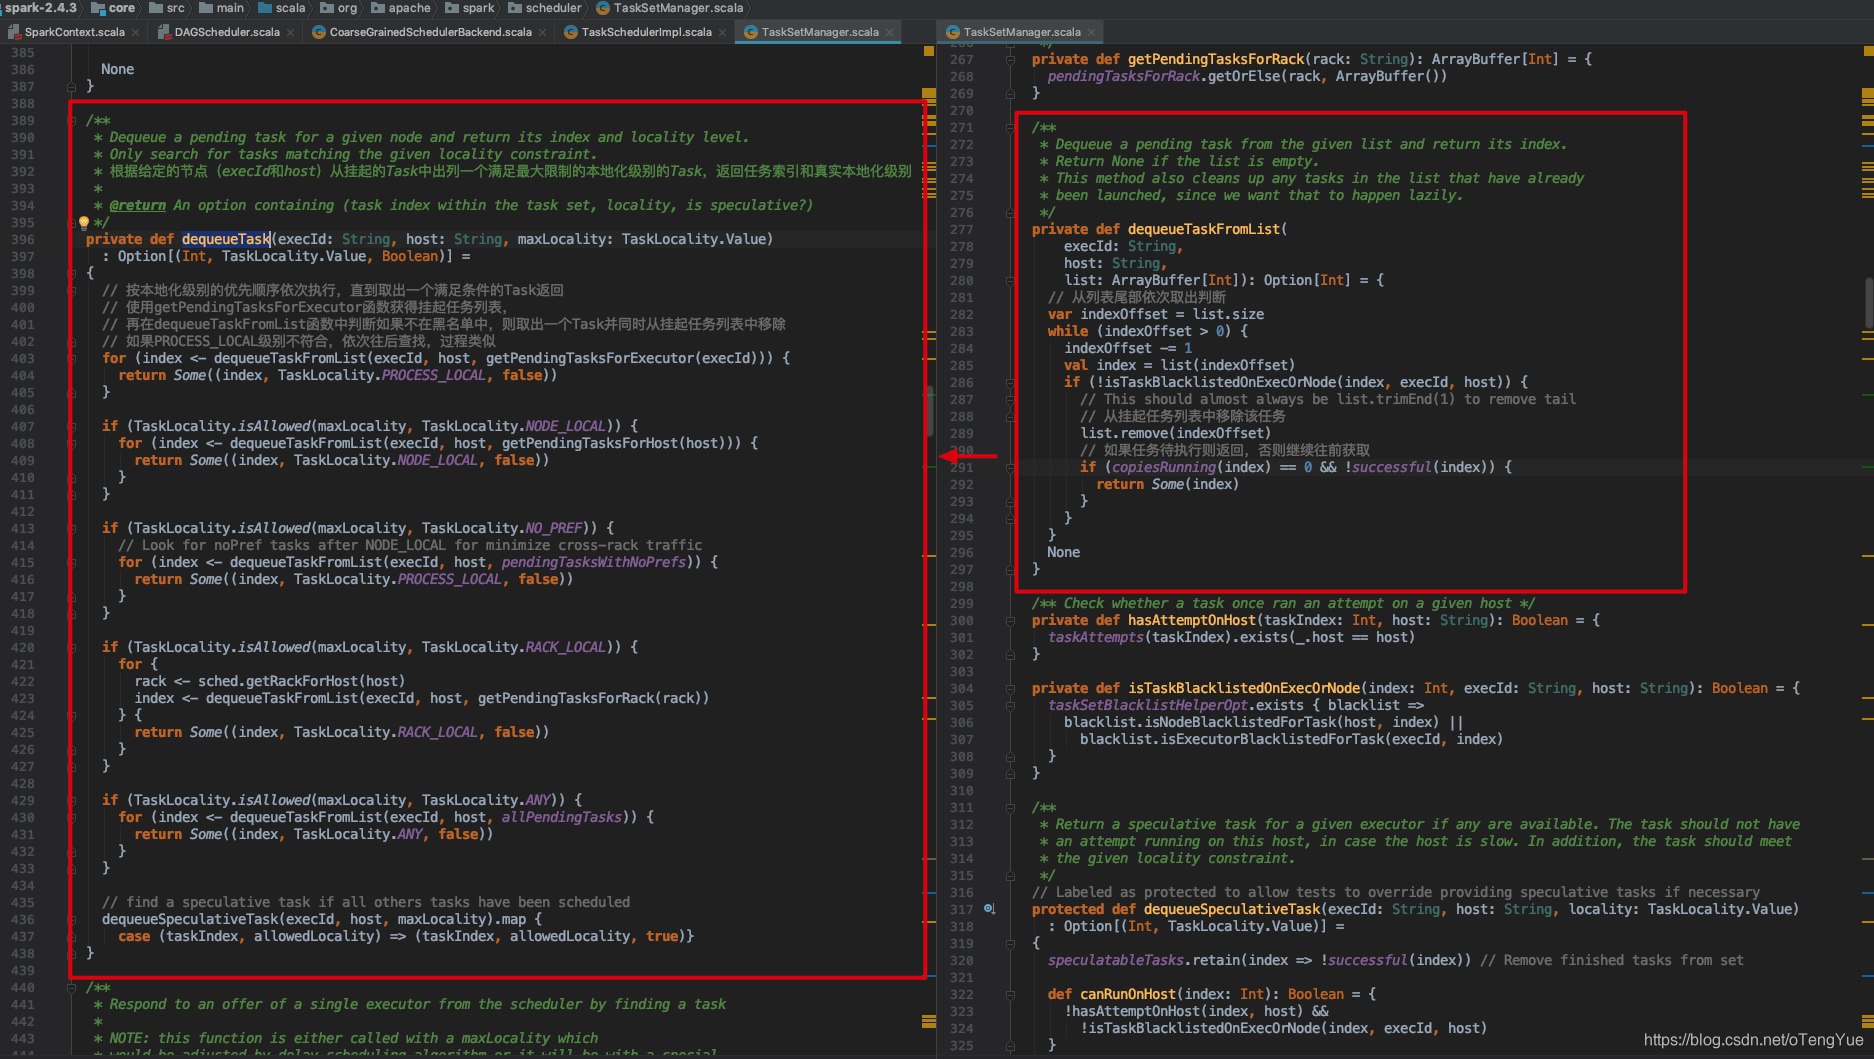Click dequeueSpeculativeTask definition name at line 317
Screen dimensions: 1874x1059
click(x=1232, y=909)
